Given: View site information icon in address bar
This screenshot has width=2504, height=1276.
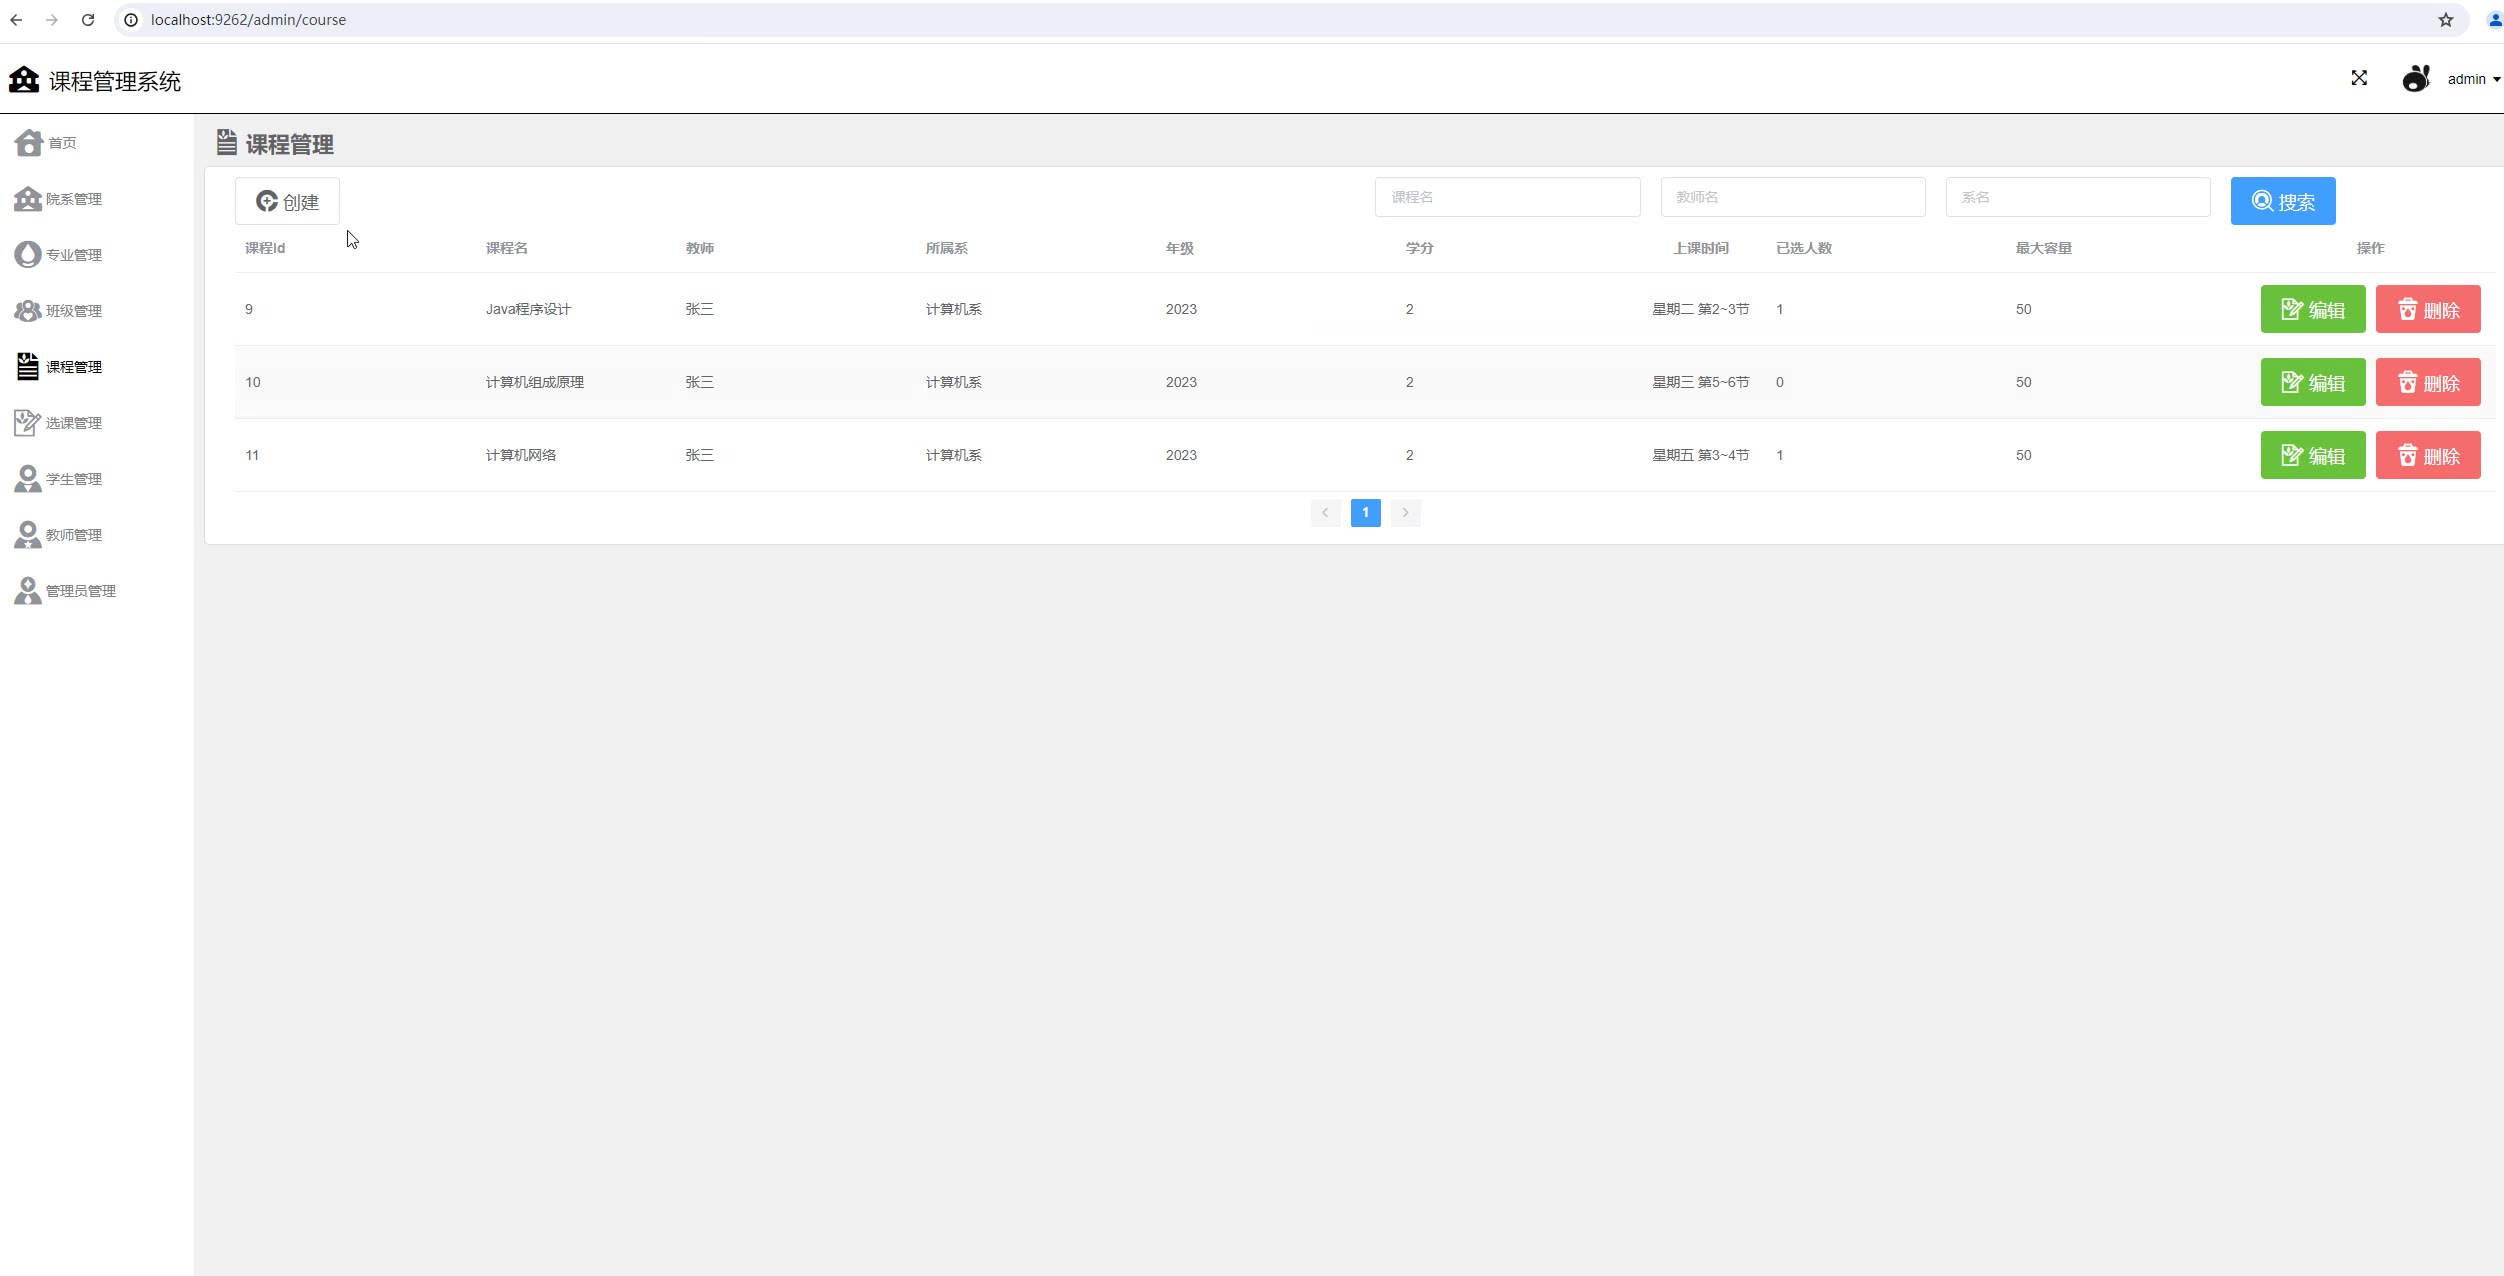Looking at the screenshot, I should click(x=131, y=20).
